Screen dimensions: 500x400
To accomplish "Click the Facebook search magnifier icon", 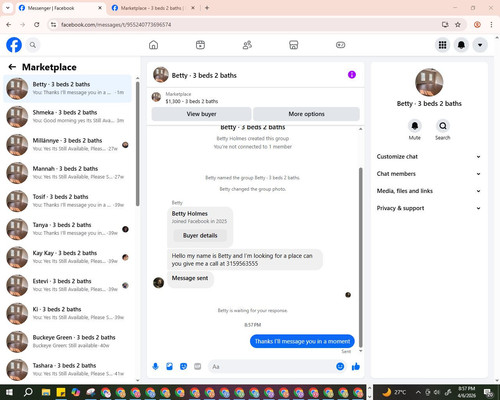I will pyautogui.click(x=33, y=45).
